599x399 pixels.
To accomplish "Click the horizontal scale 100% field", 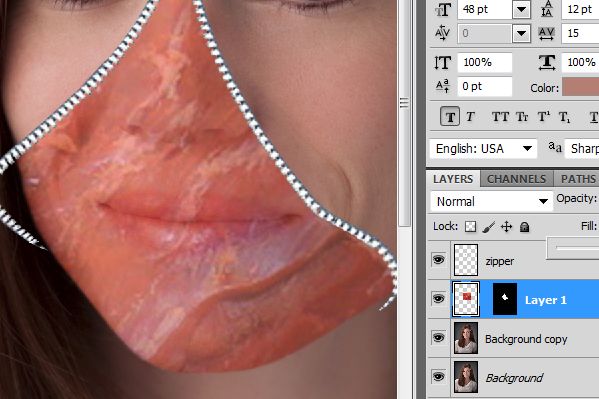I will [x=580, y=62].
